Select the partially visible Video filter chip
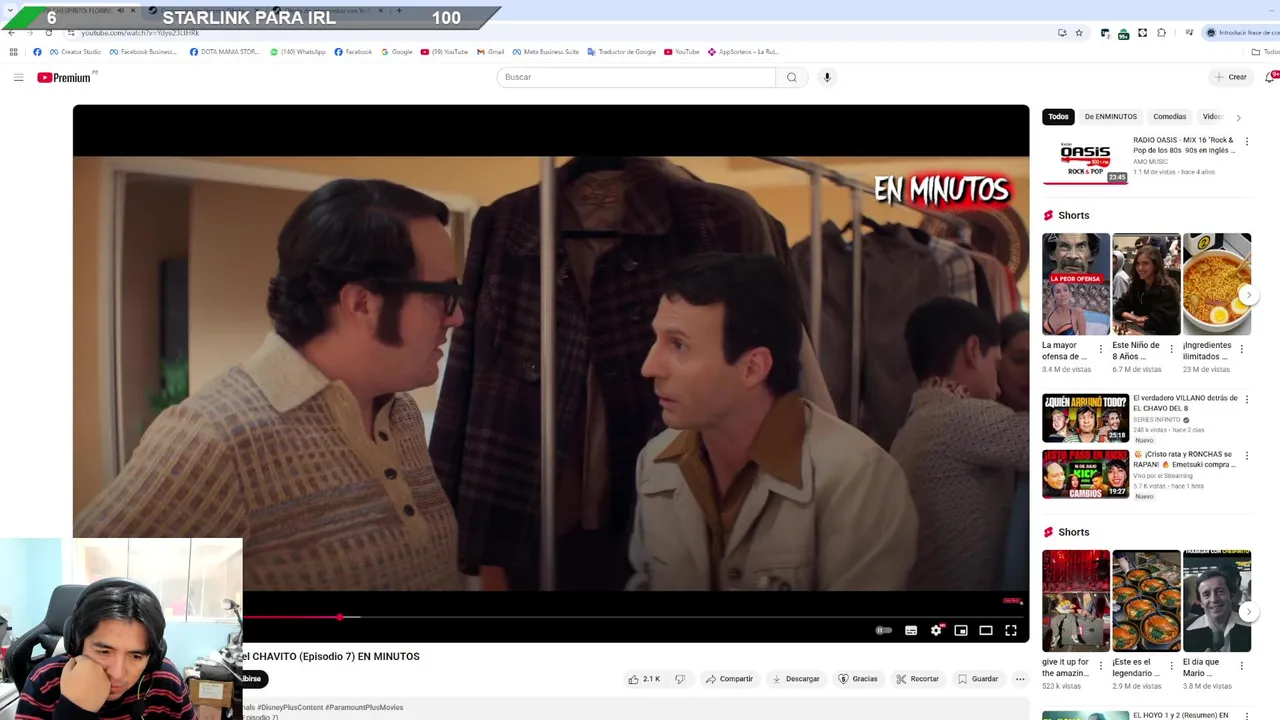 [x=1211, y=117]
